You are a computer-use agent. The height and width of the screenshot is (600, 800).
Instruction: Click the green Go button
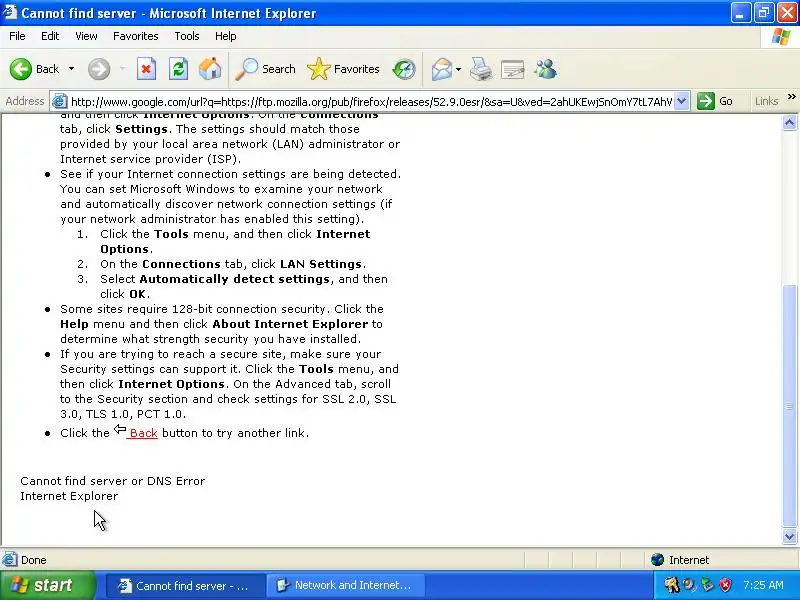(x=716, y=101)
